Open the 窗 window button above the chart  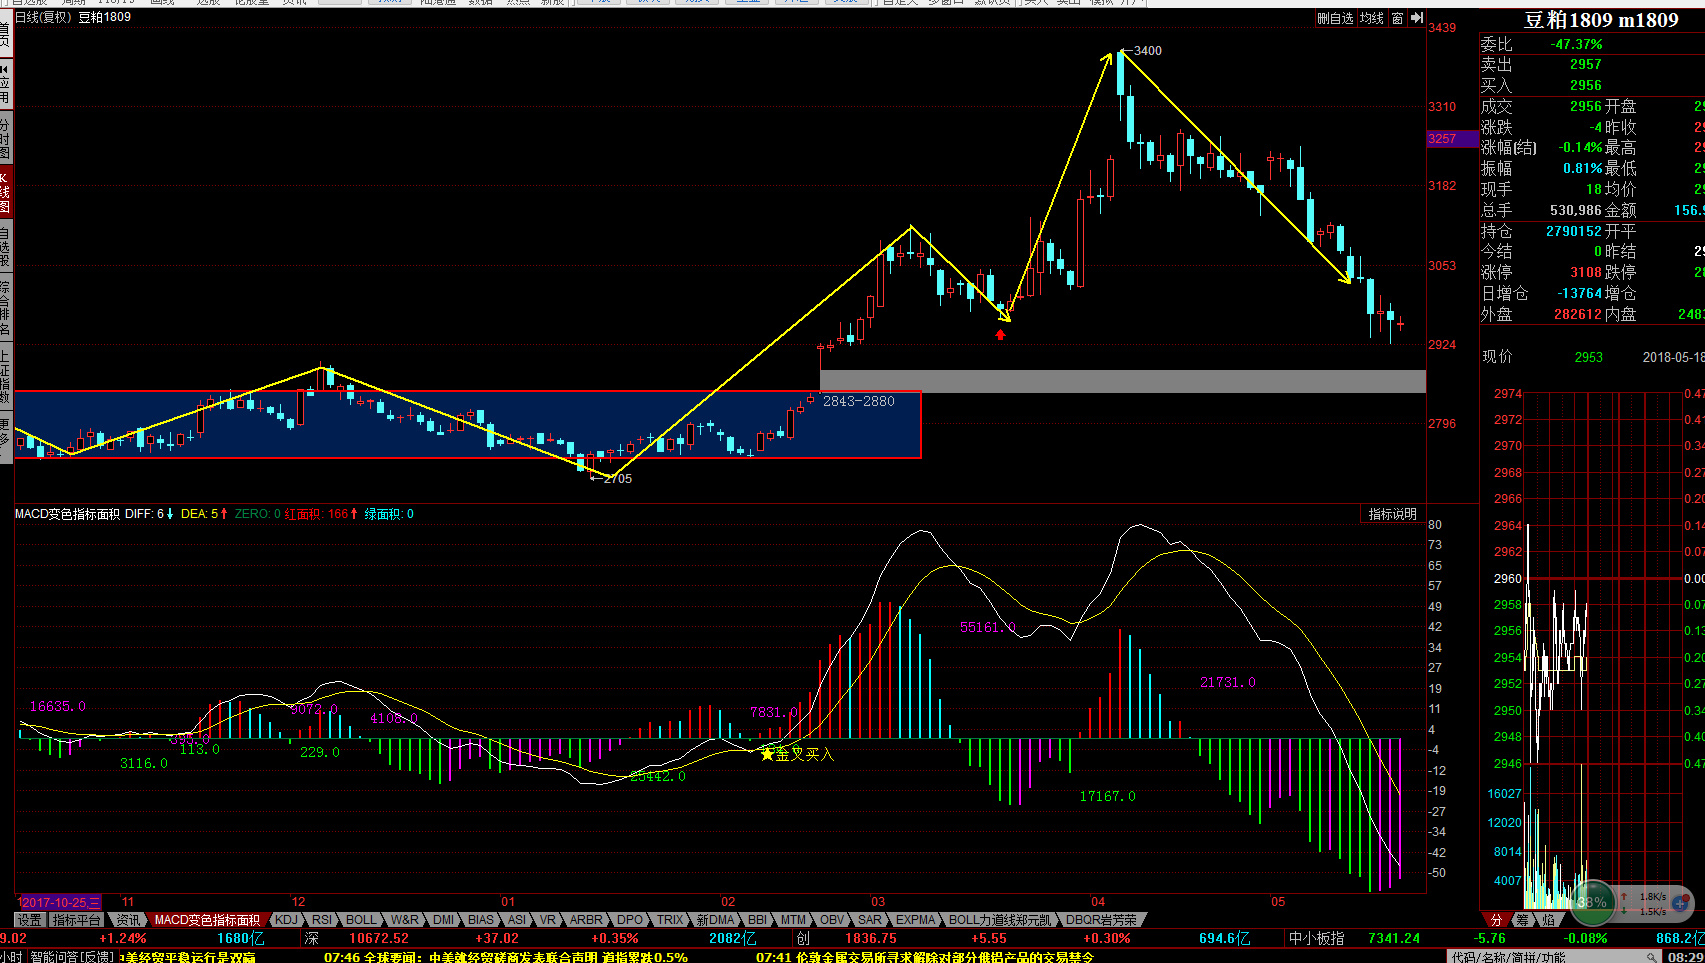coord(1397,18)
